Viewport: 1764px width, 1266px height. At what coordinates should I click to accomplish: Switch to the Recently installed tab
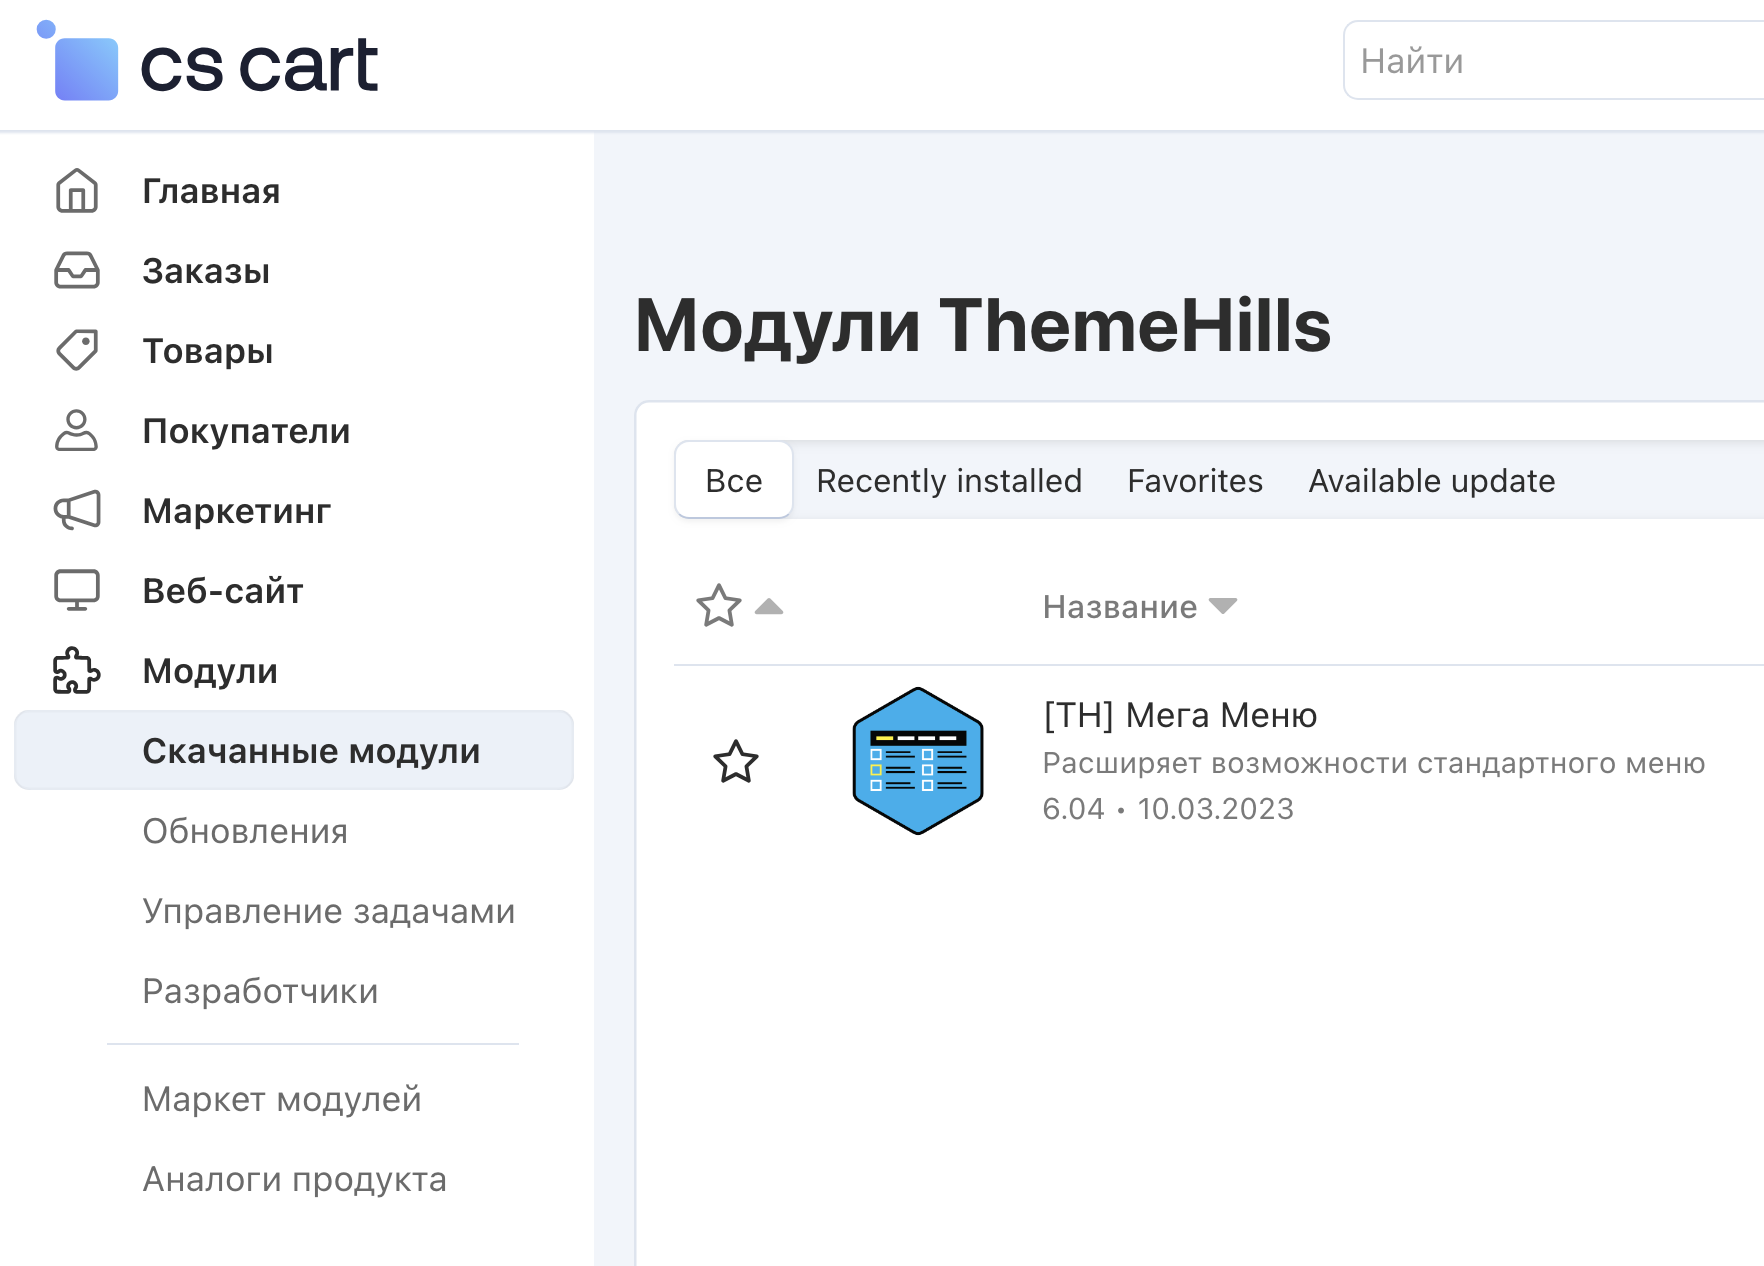pyautogui.click(x=948, y=481)
